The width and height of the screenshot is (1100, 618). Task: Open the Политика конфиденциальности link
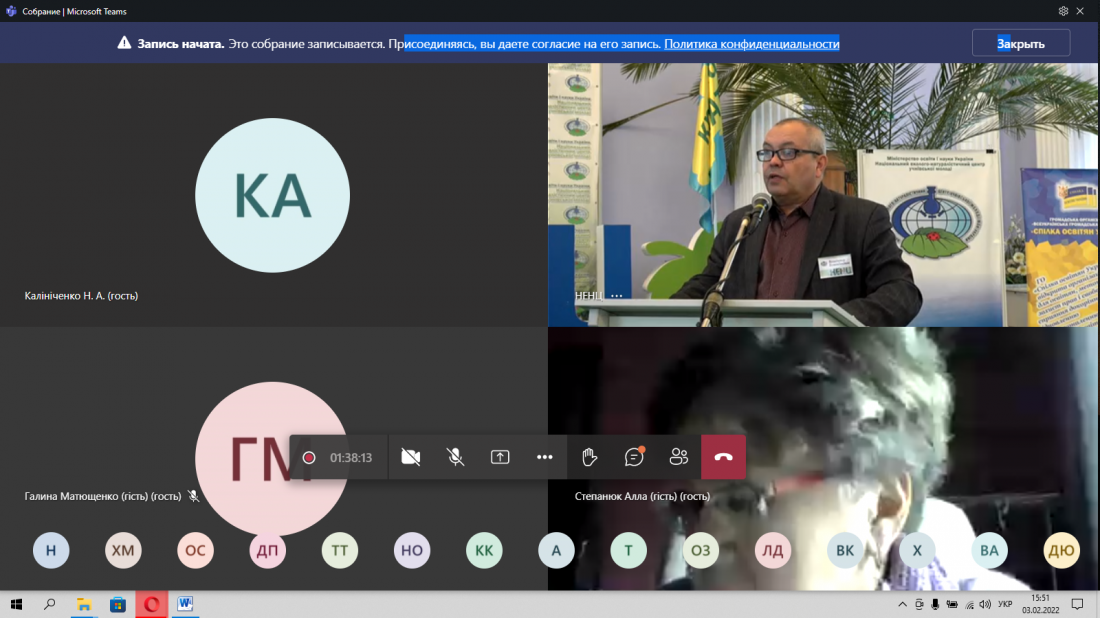click(x=751, y=43)
